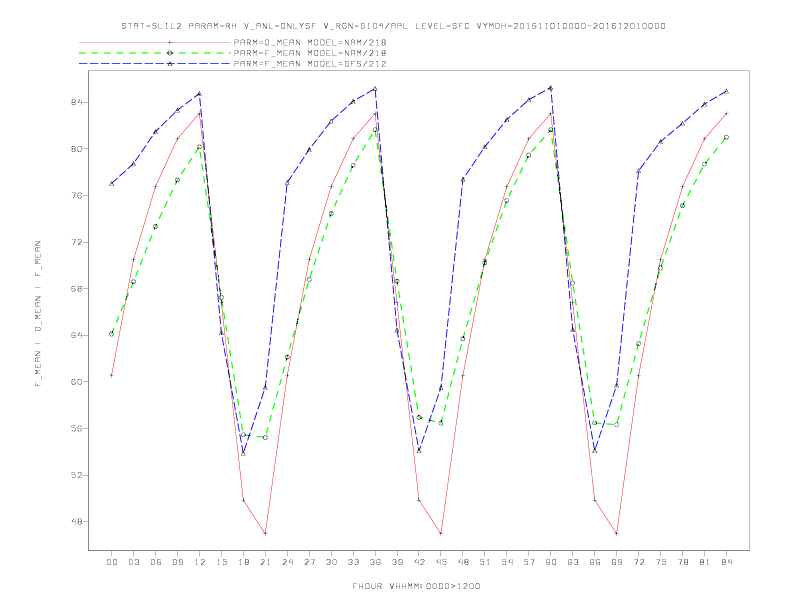Click y-axis tick label 80
This screenshot has height=612, width=792.
coord(76,149)
